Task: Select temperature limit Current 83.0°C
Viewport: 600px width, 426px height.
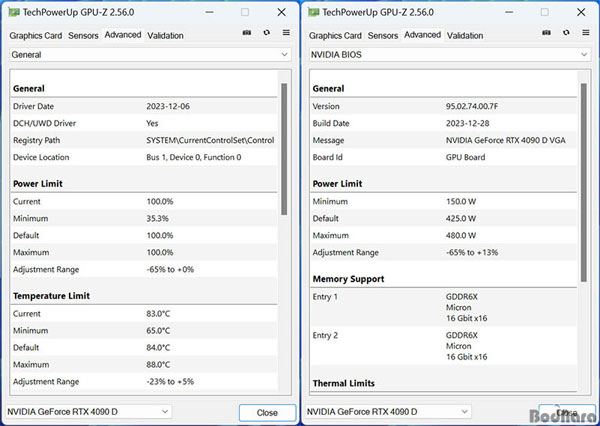Action: tap(158, 313)
